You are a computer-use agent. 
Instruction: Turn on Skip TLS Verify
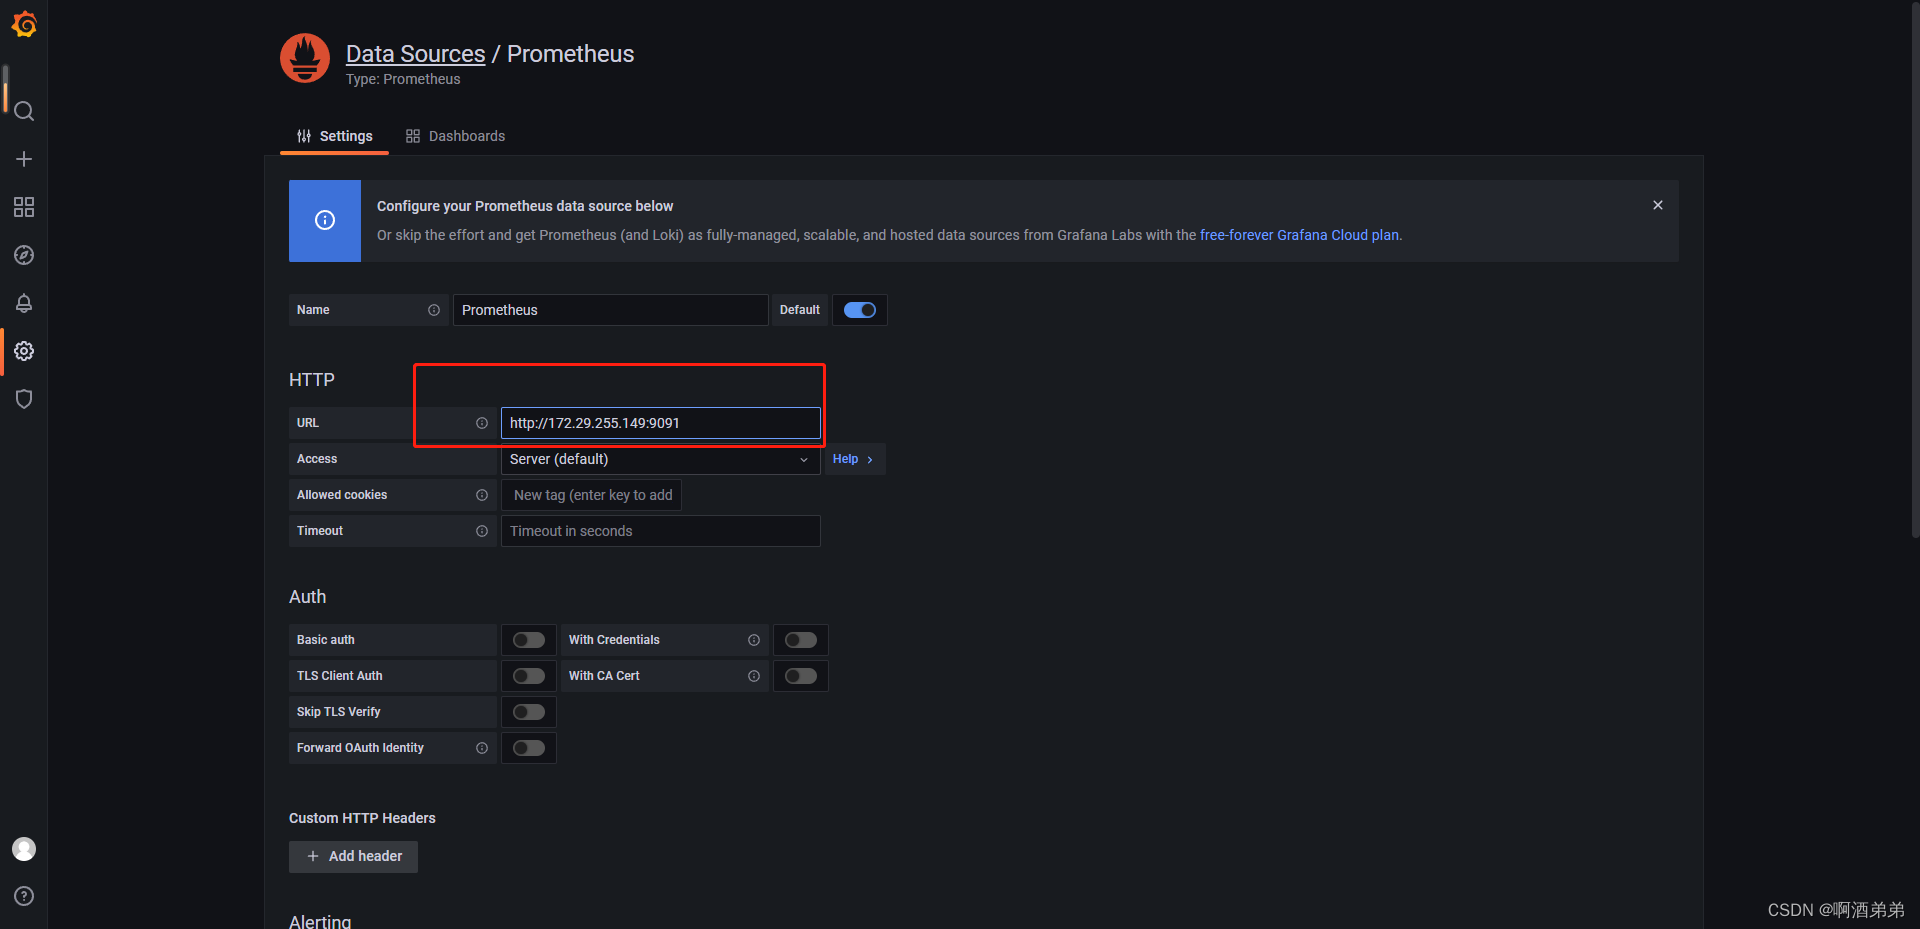[528, 711]
